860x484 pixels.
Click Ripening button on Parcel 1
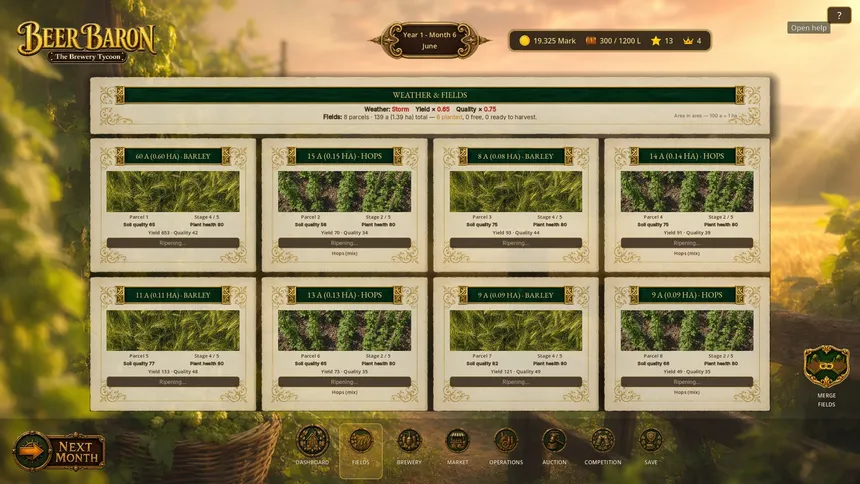(x=173, y=243)
